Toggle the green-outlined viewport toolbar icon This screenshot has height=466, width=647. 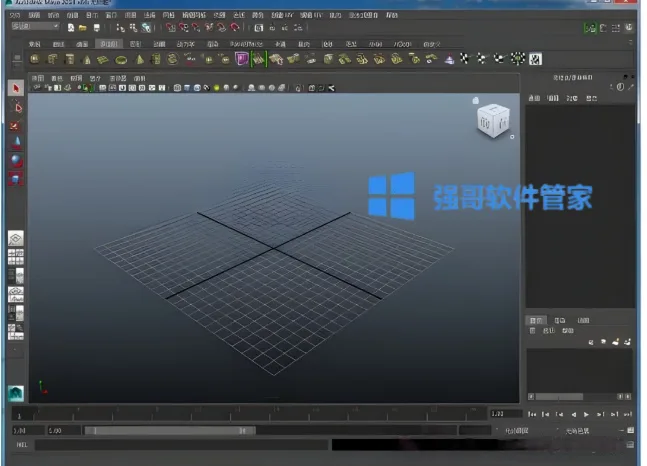(85, 88)
